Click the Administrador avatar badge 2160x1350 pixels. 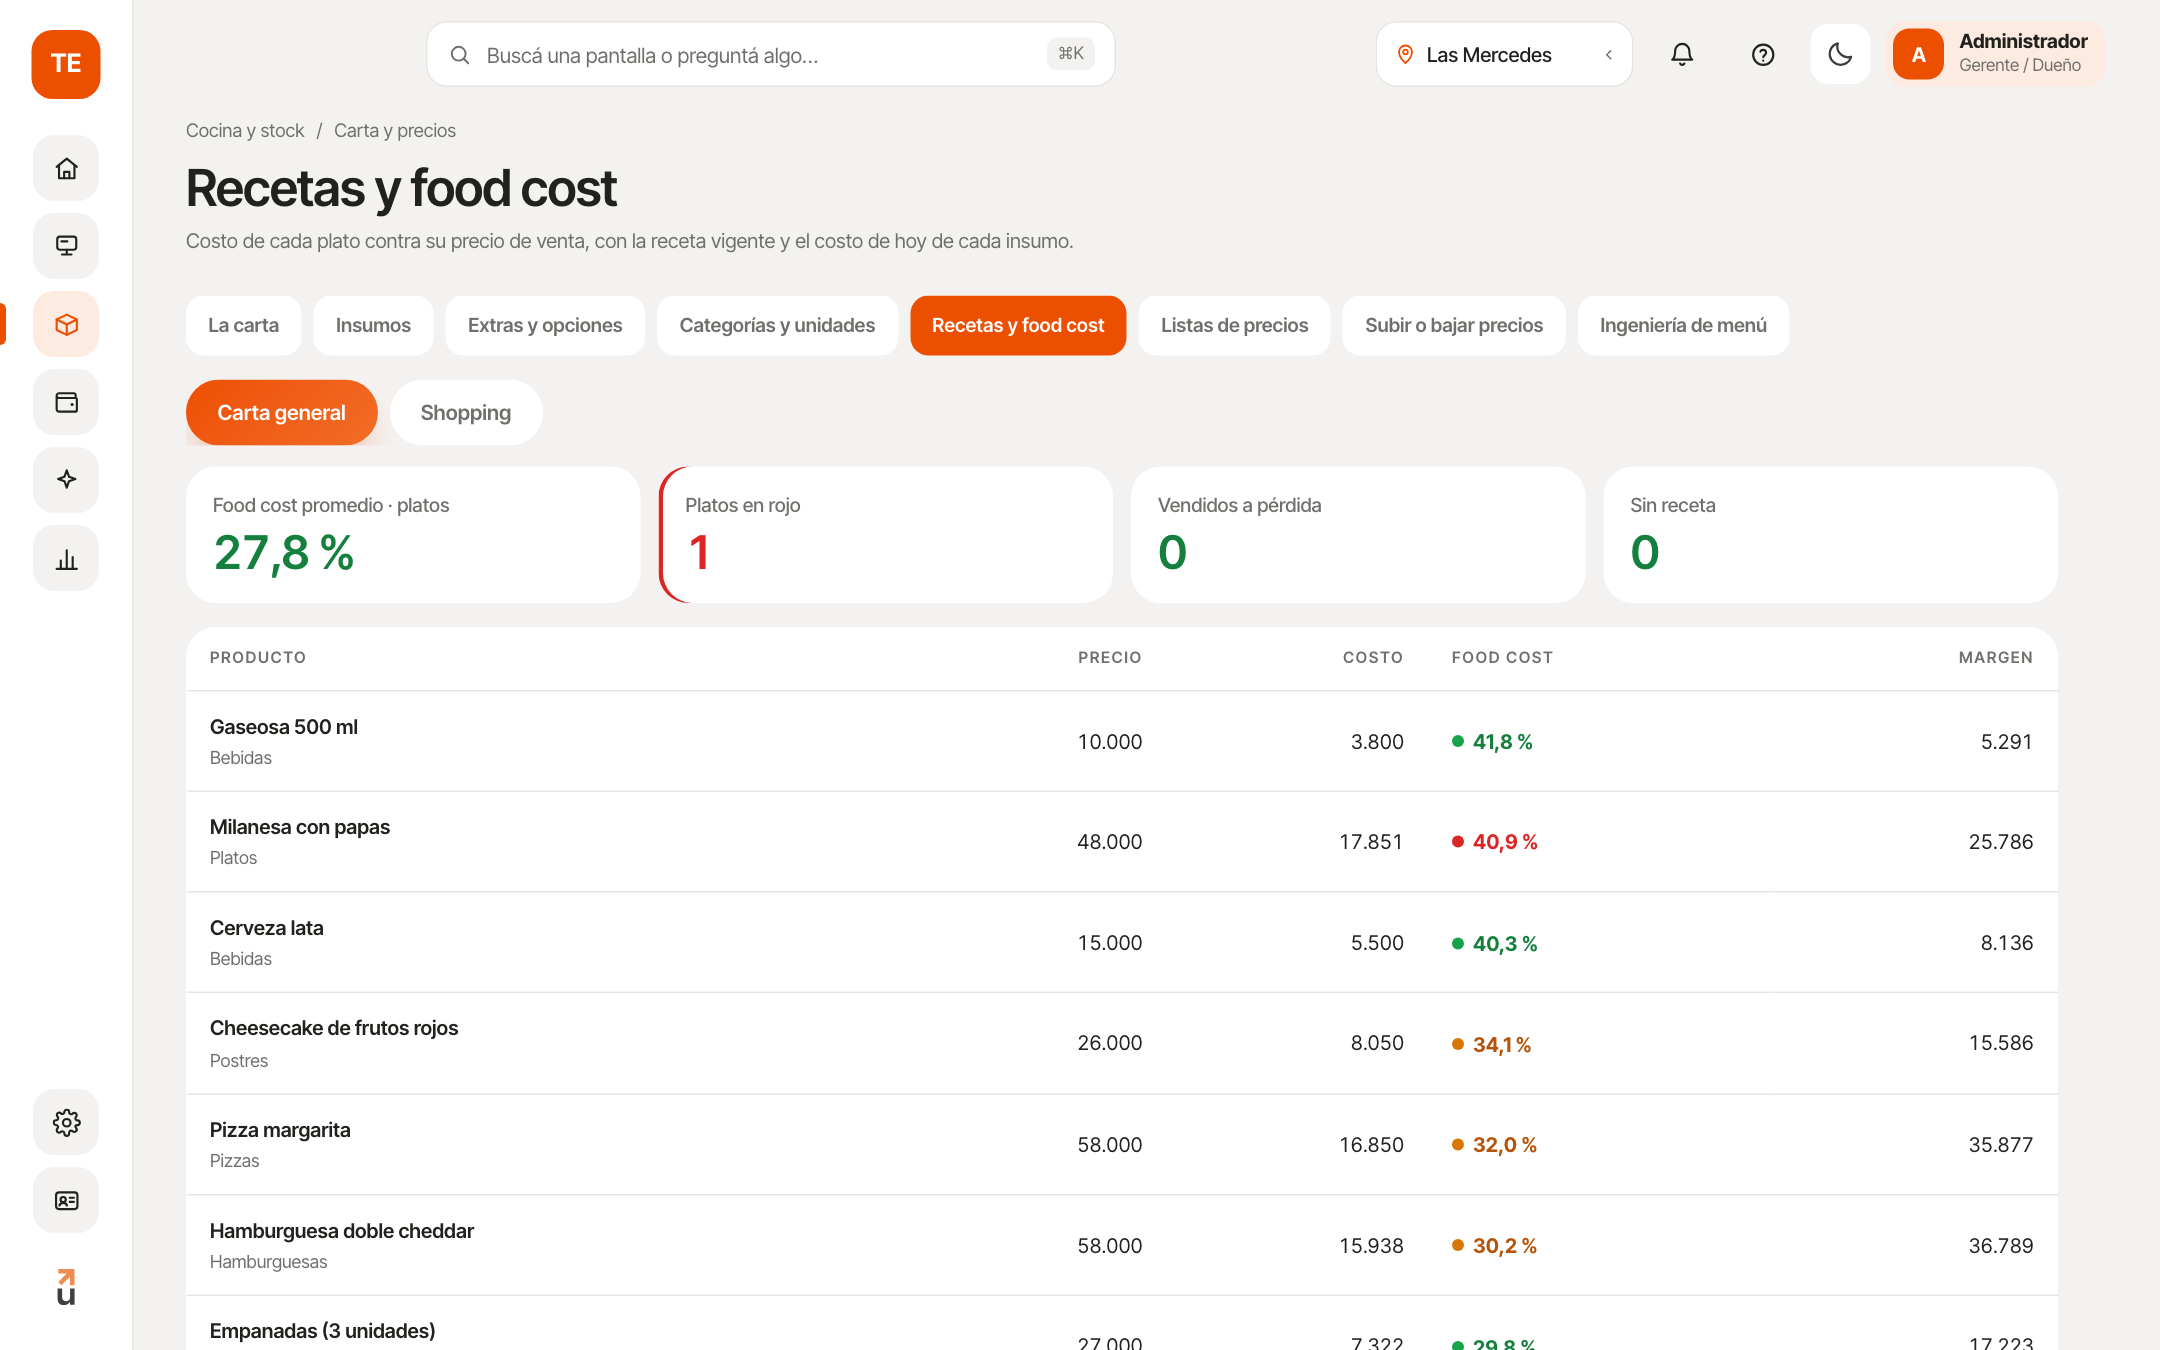click(1918, 54)
